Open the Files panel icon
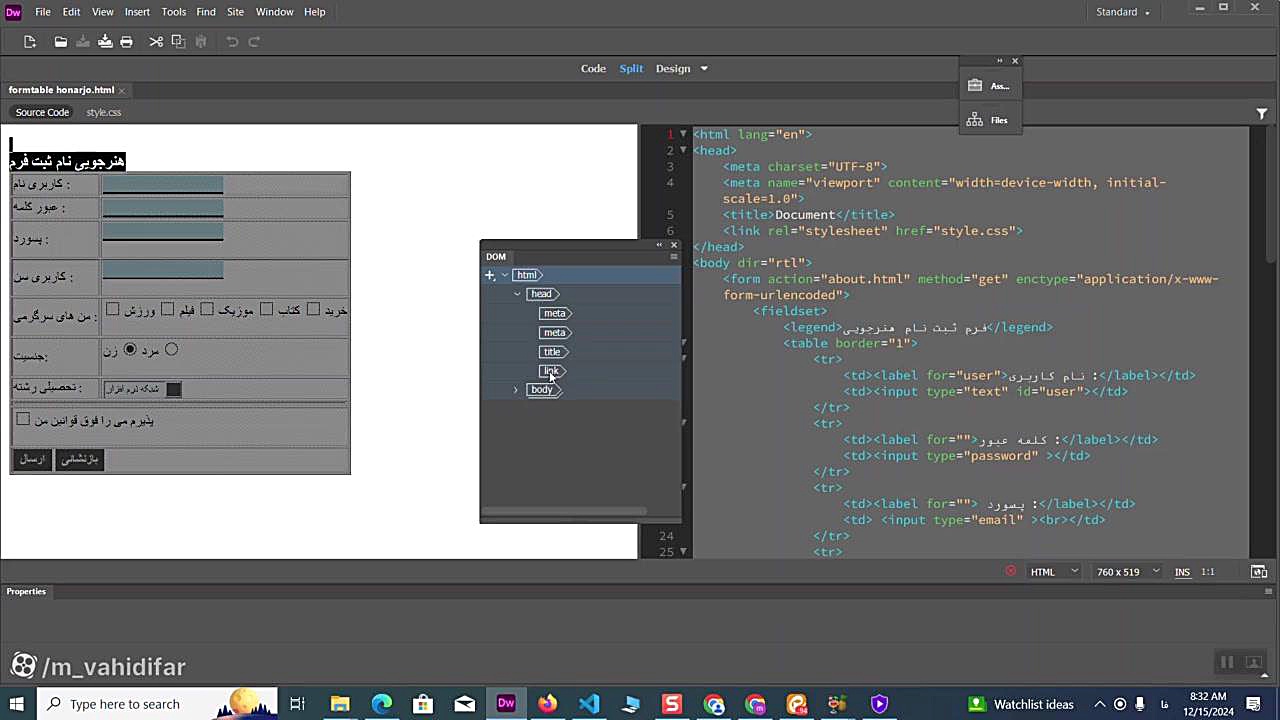 [975, 120]
